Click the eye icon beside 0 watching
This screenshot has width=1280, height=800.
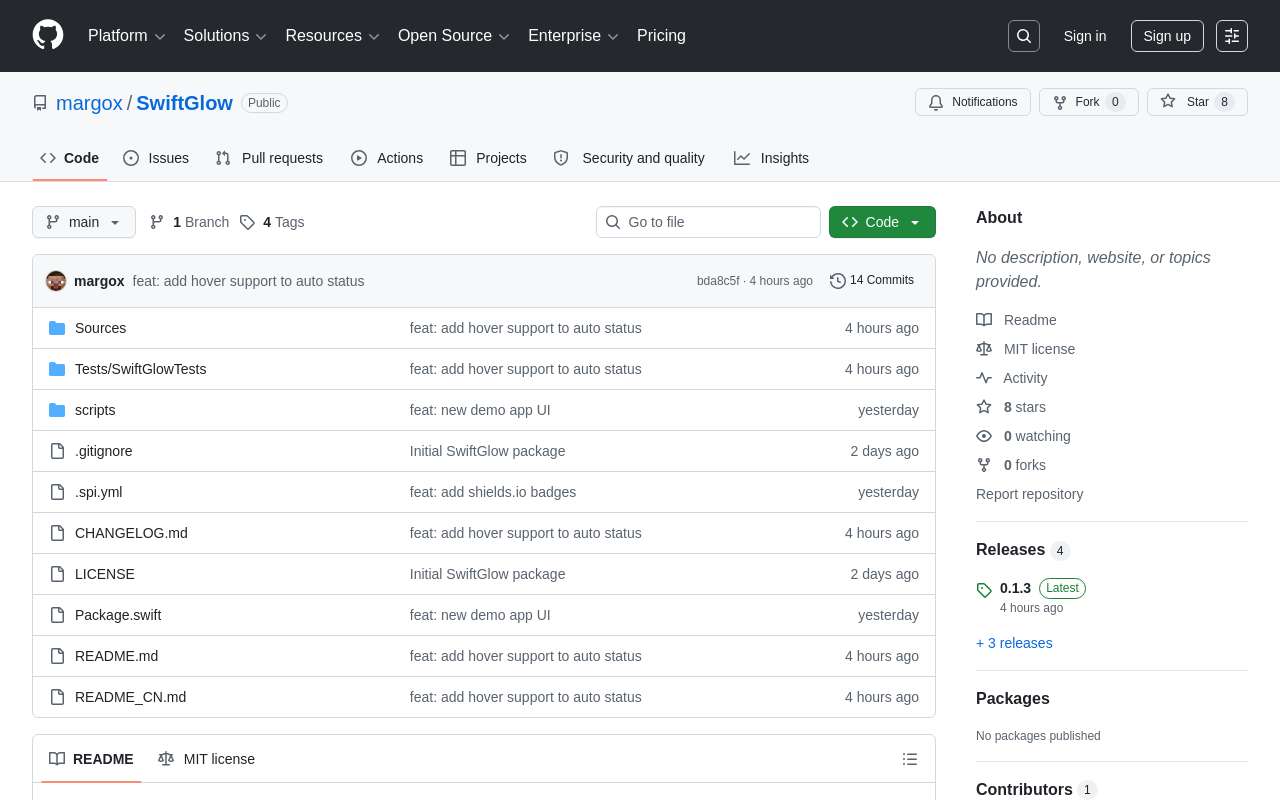[984, 436]
